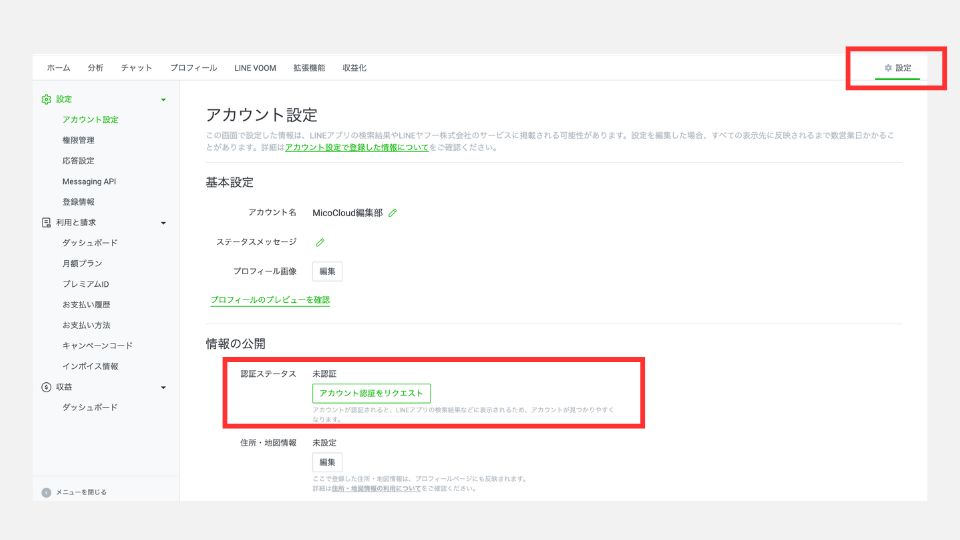Open お支払い方法 in sidebar

coord(86,325)
